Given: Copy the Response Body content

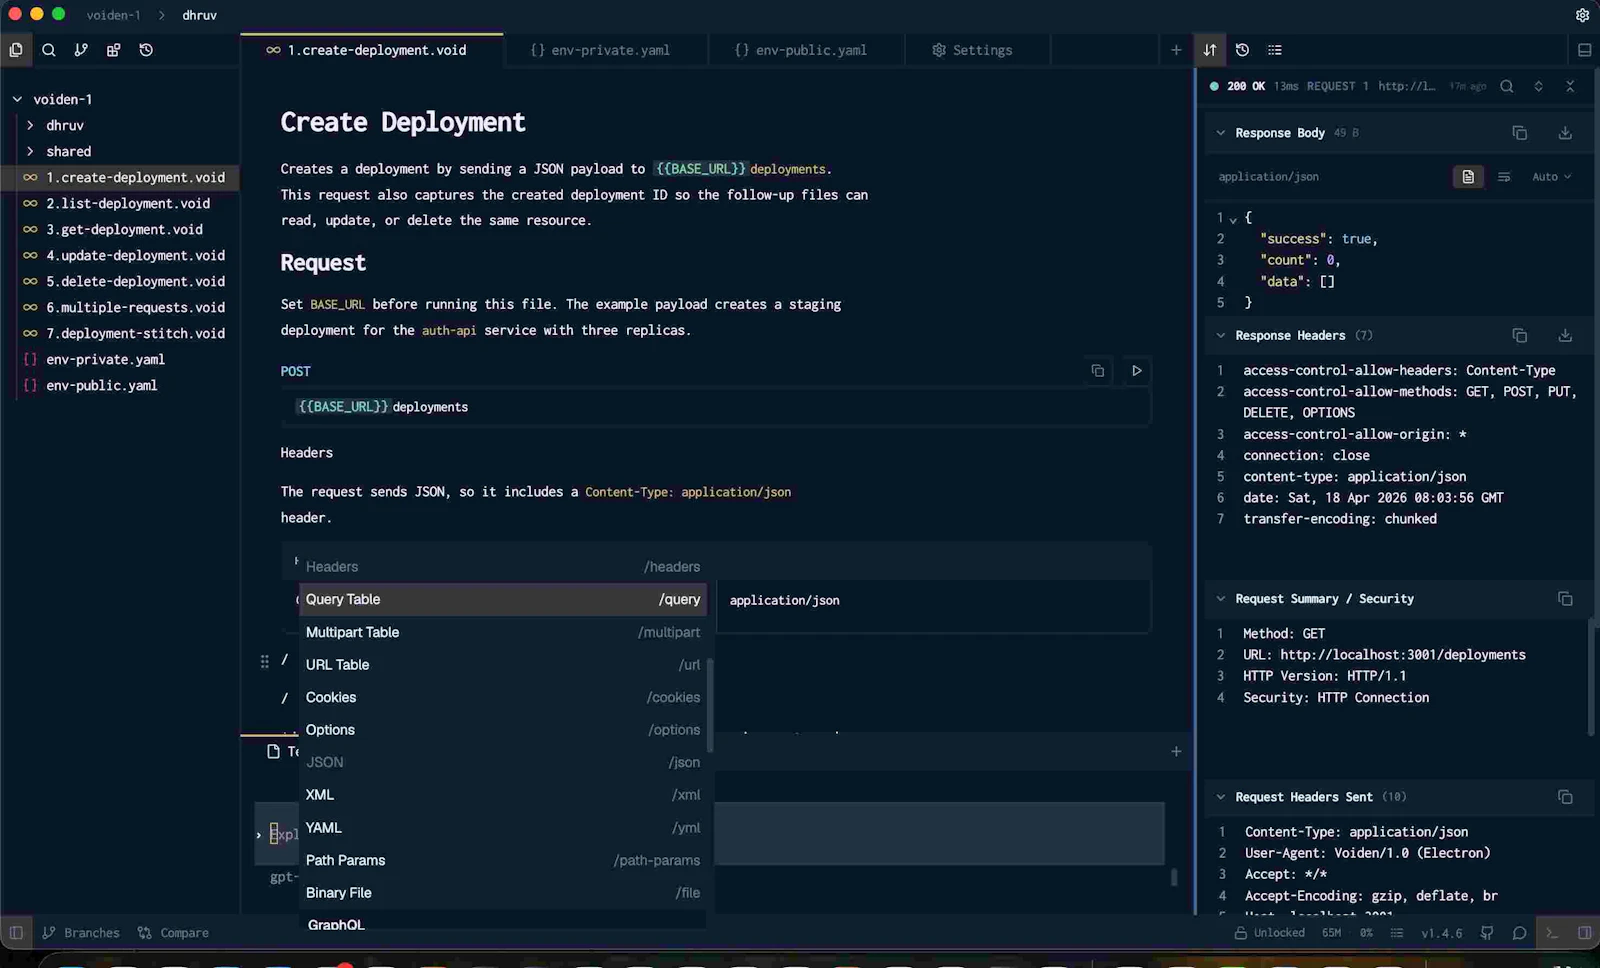Looking at the screenshot, I should pyautogui.click(x=1519, y=133).
